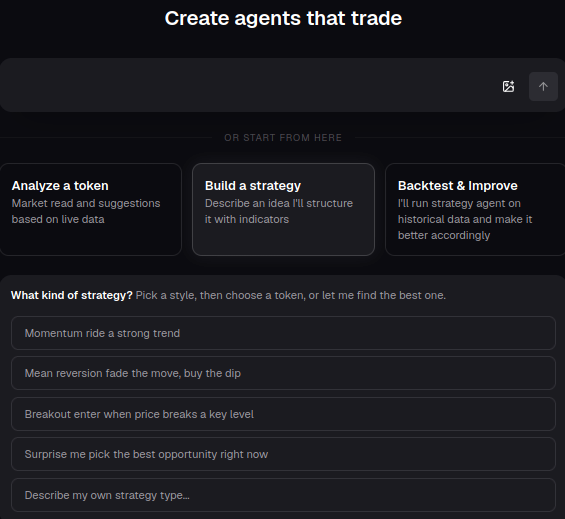Click Surprise me pick the best opportunity
The image size is (565, 519).
283,454
